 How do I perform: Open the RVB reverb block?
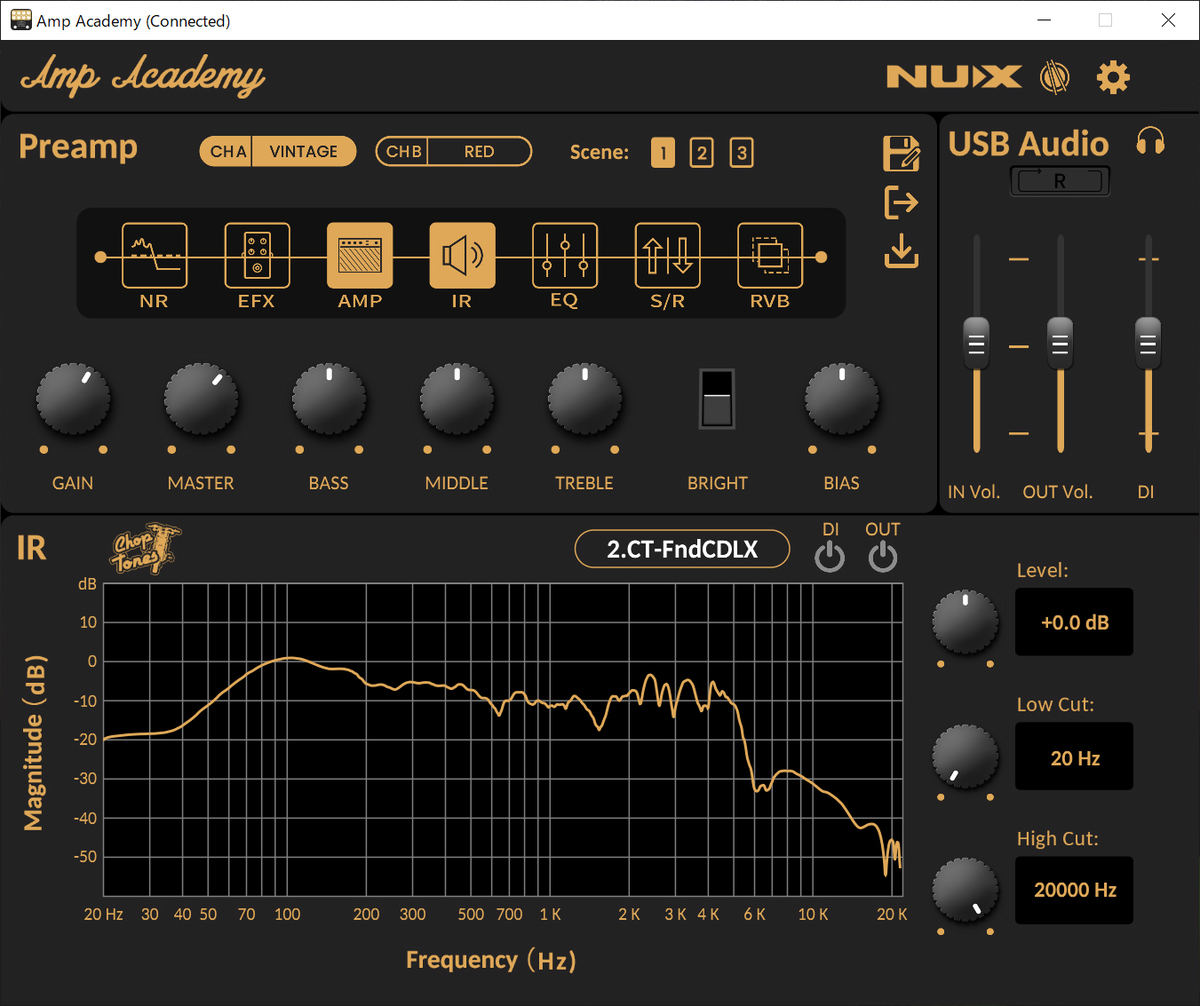coord(770,256)
